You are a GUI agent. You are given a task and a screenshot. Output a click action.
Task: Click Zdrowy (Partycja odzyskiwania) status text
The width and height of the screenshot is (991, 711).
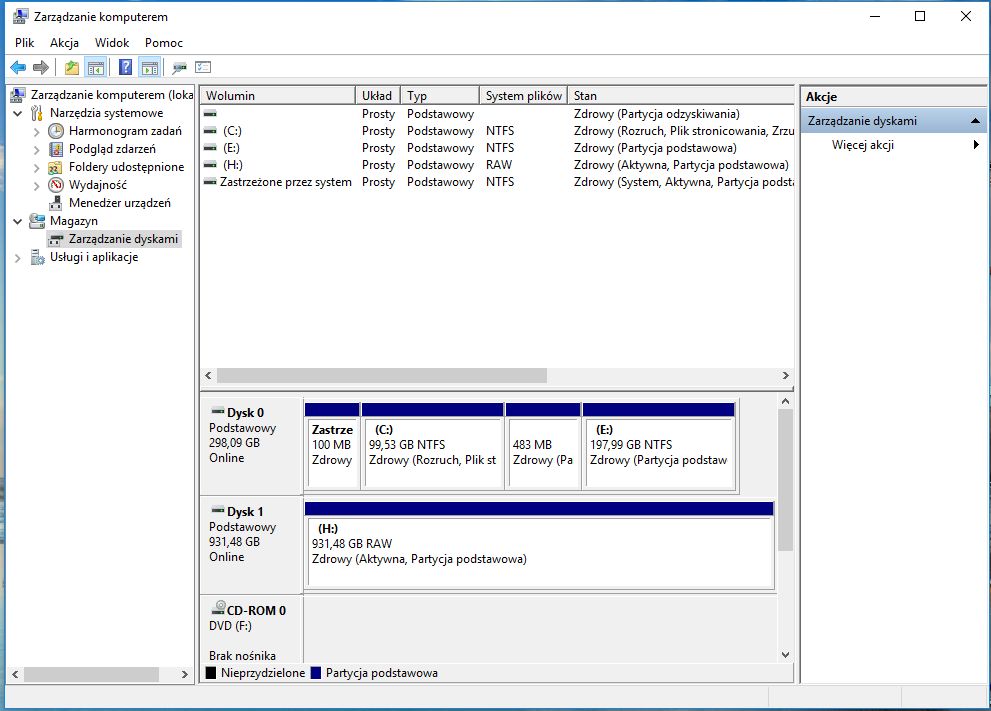pos(656,114)
